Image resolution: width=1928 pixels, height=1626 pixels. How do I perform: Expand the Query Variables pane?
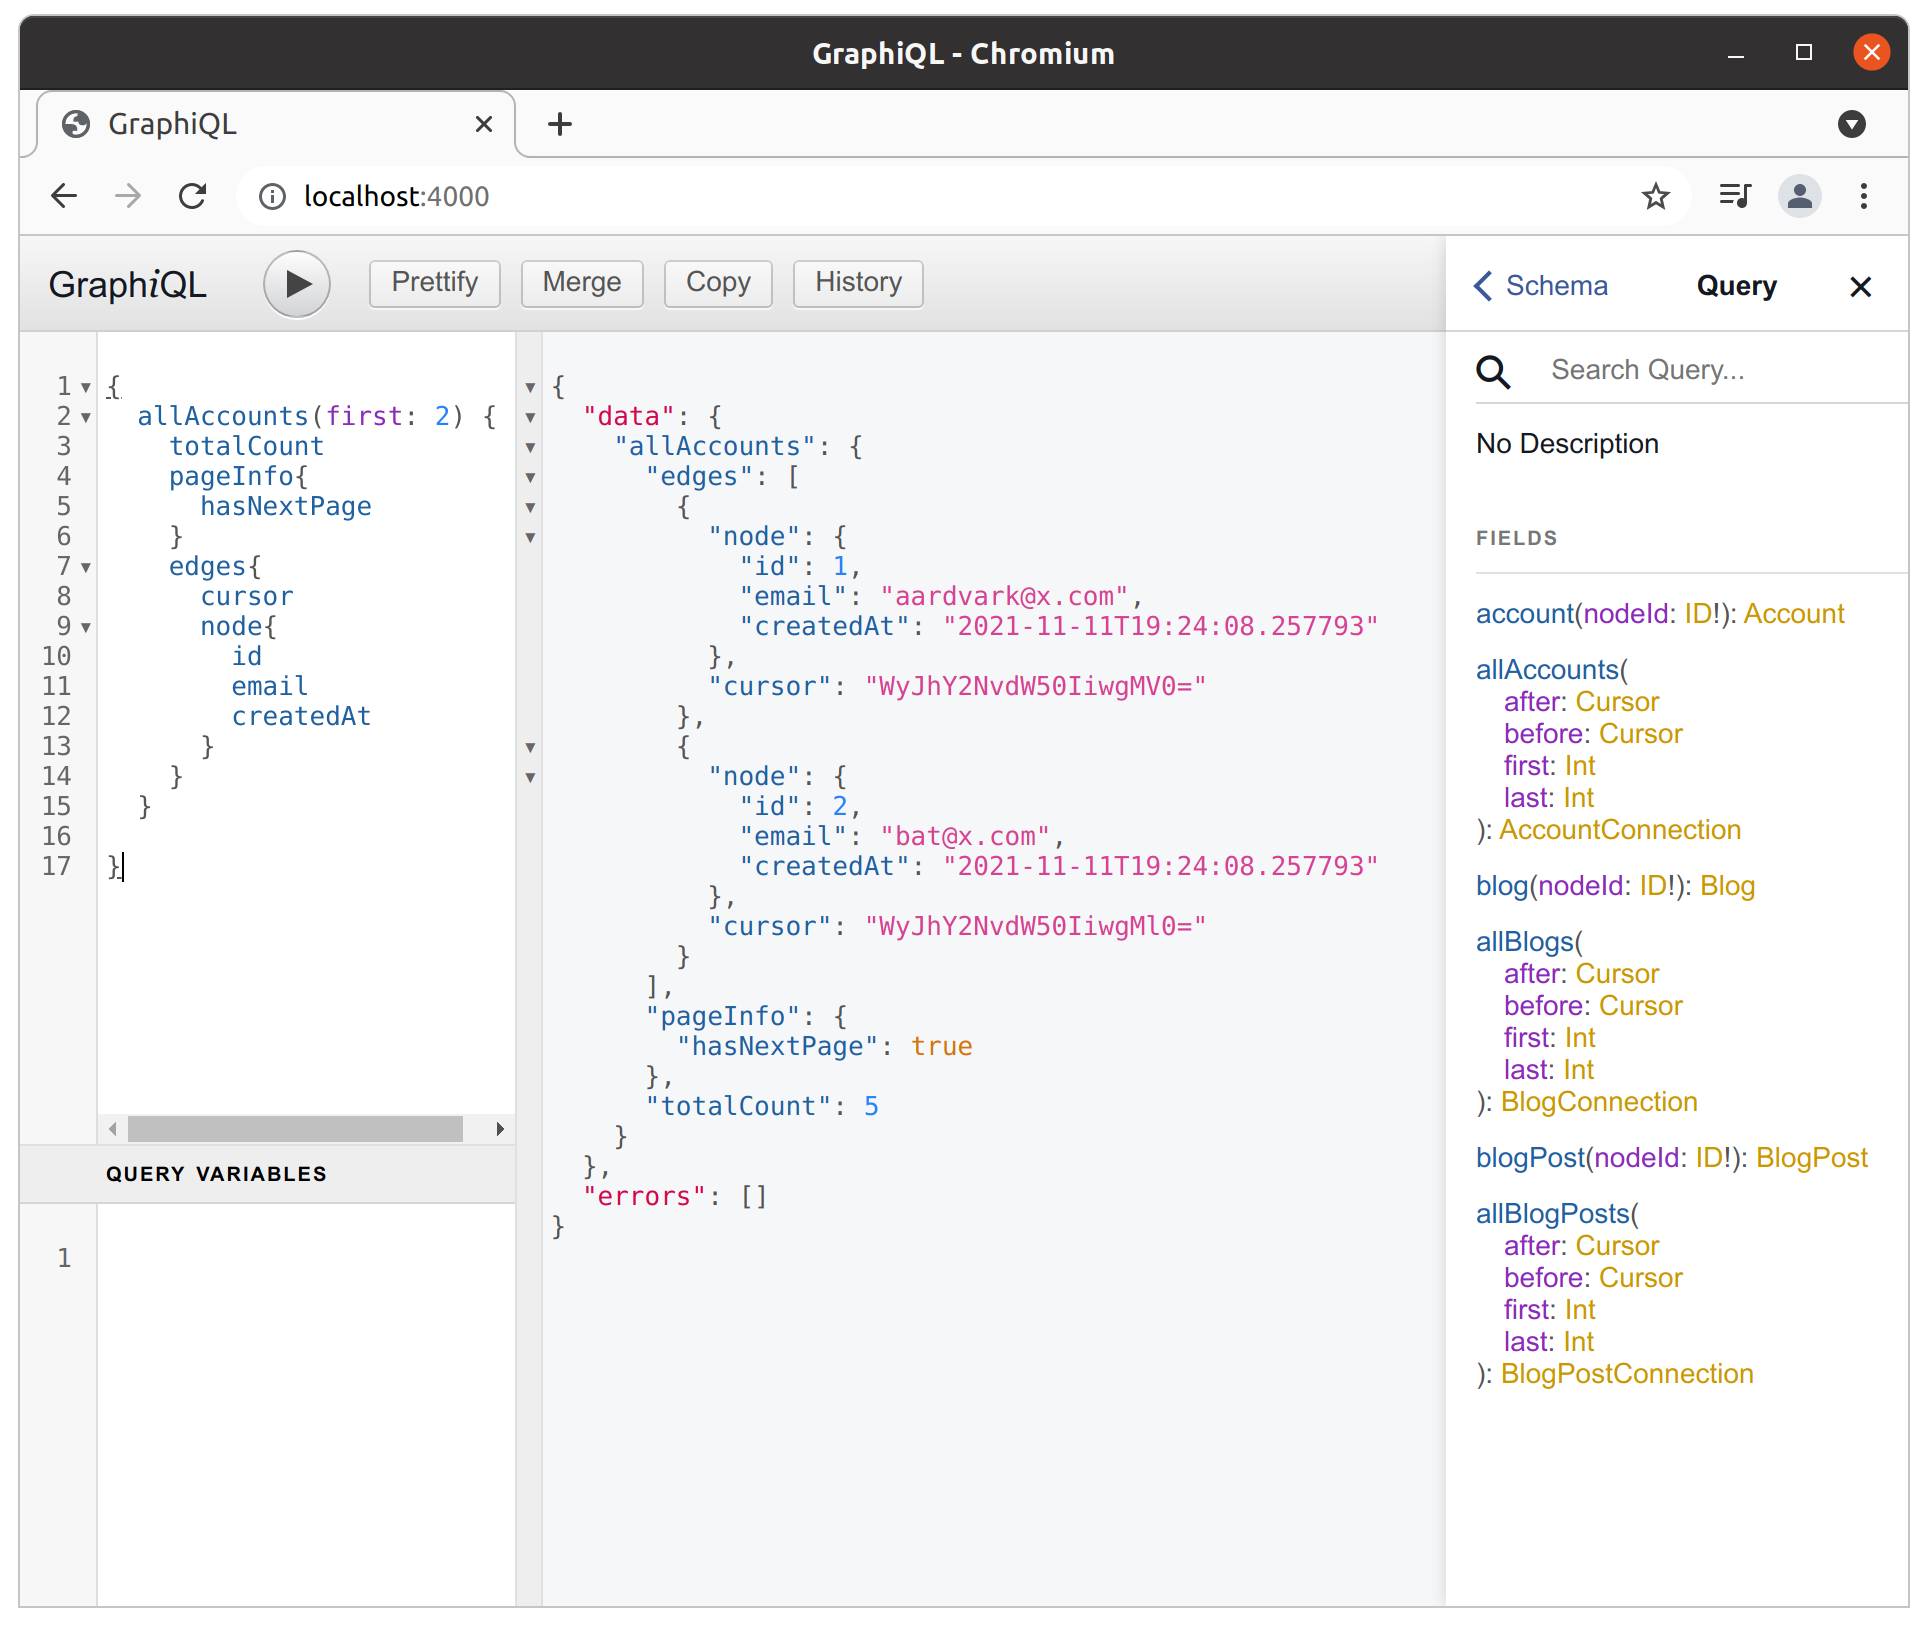[x=216, y=1174]
